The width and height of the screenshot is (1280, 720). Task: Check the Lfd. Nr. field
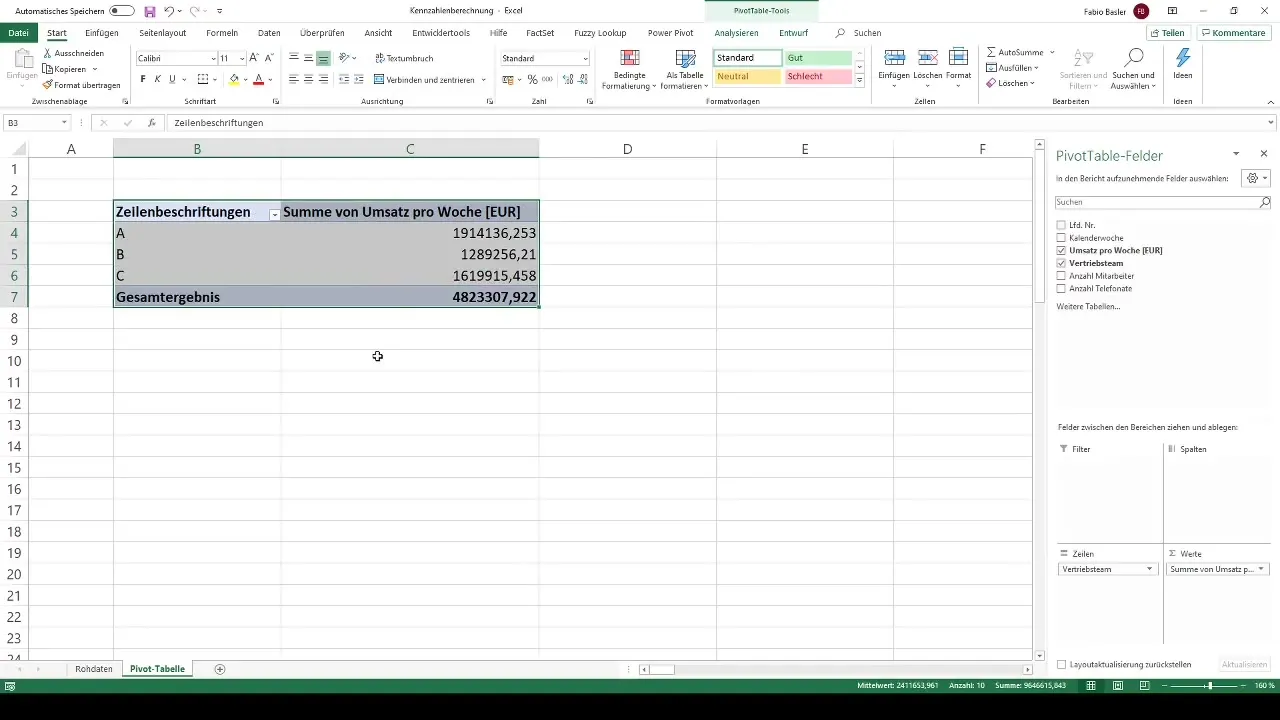tap(1061, 225)
